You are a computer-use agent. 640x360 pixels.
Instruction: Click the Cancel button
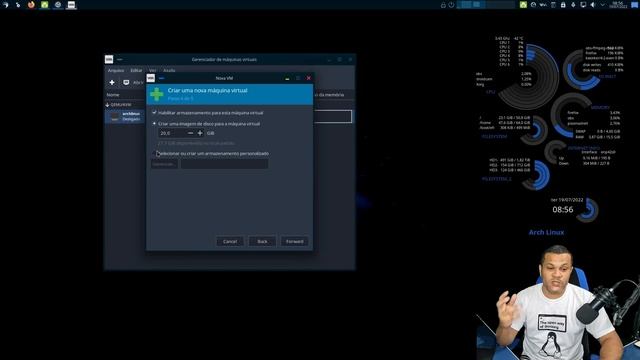pos(230,241)
